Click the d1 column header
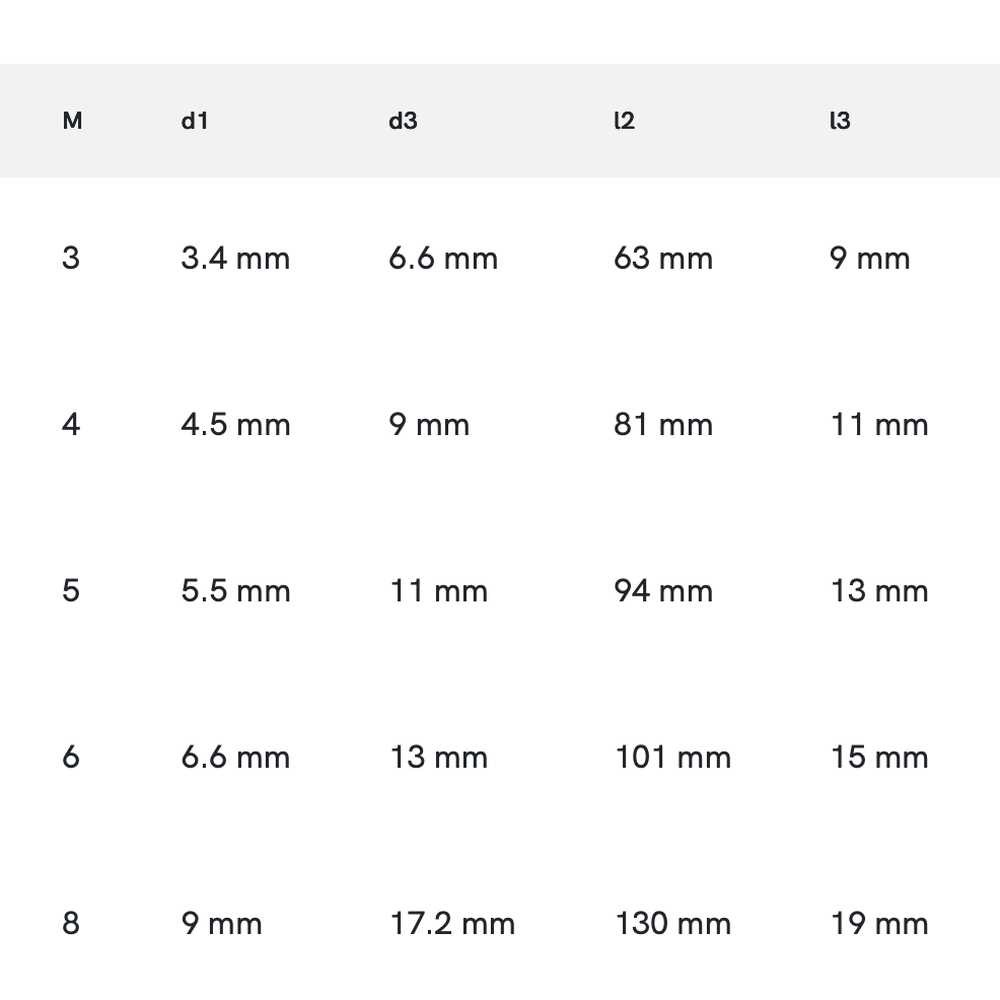 [195, 121]
